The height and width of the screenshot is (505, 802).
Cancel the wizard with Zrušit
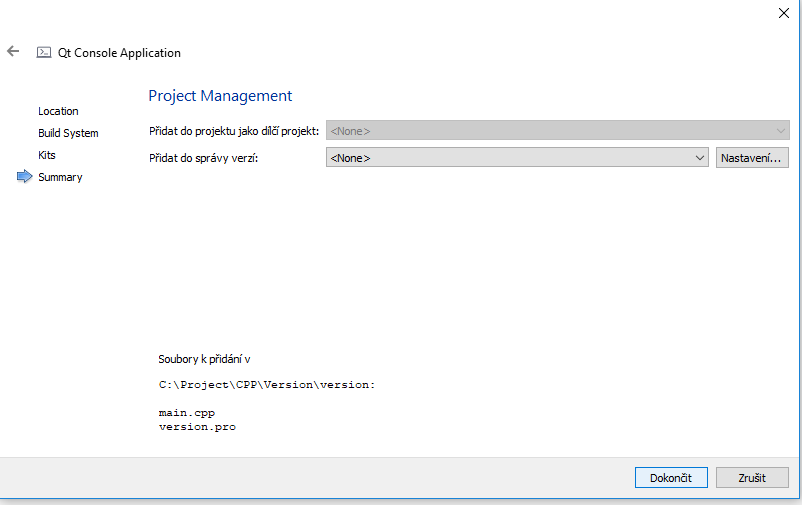(x=752, y=477)
